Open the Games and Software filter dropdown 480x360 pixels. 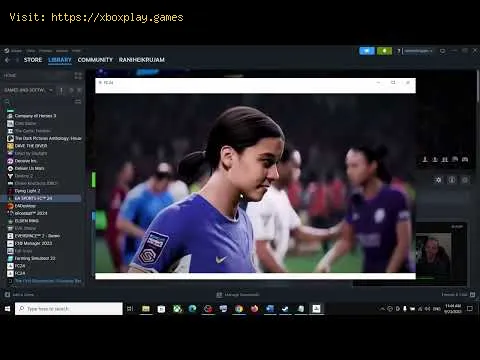point(28,90)
